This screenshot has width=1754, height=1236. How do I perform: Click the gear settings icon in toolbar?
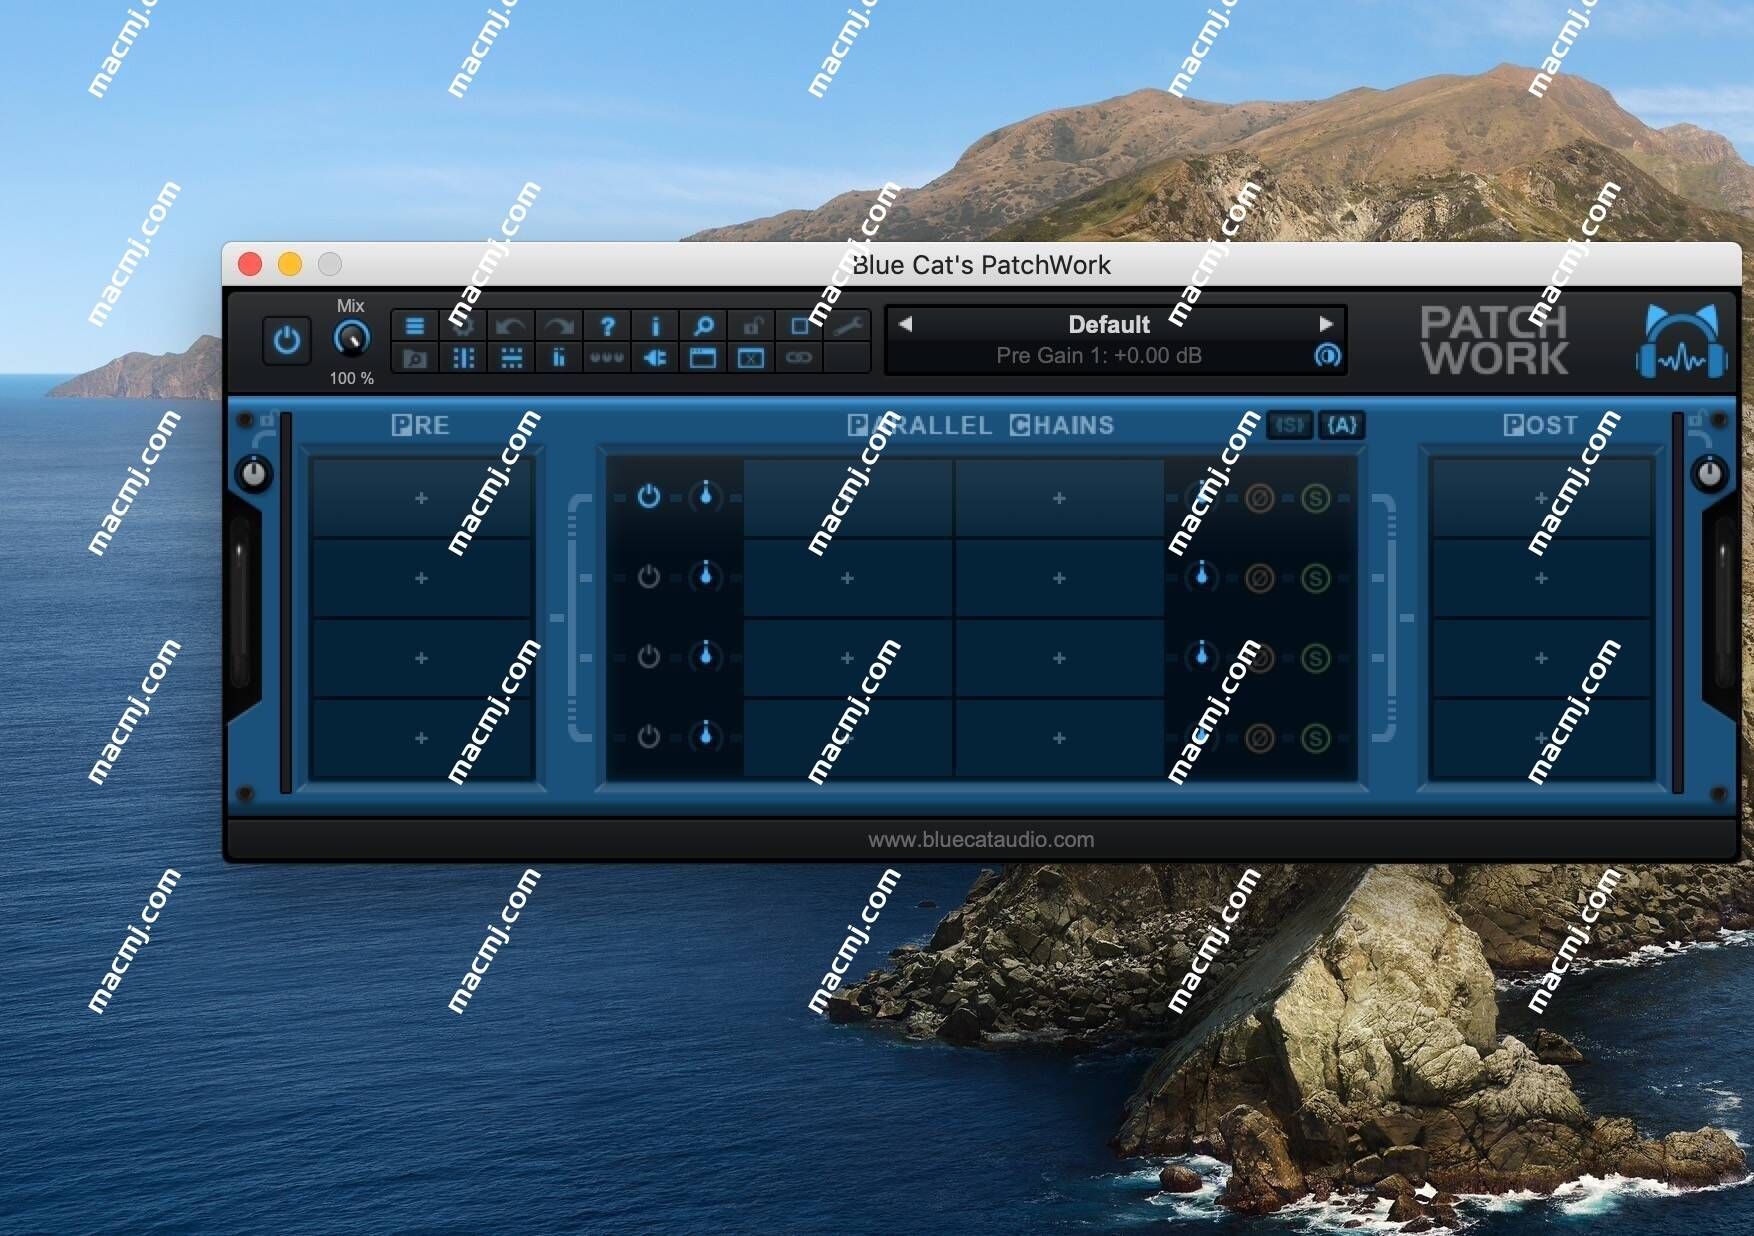tap(463, 326)
